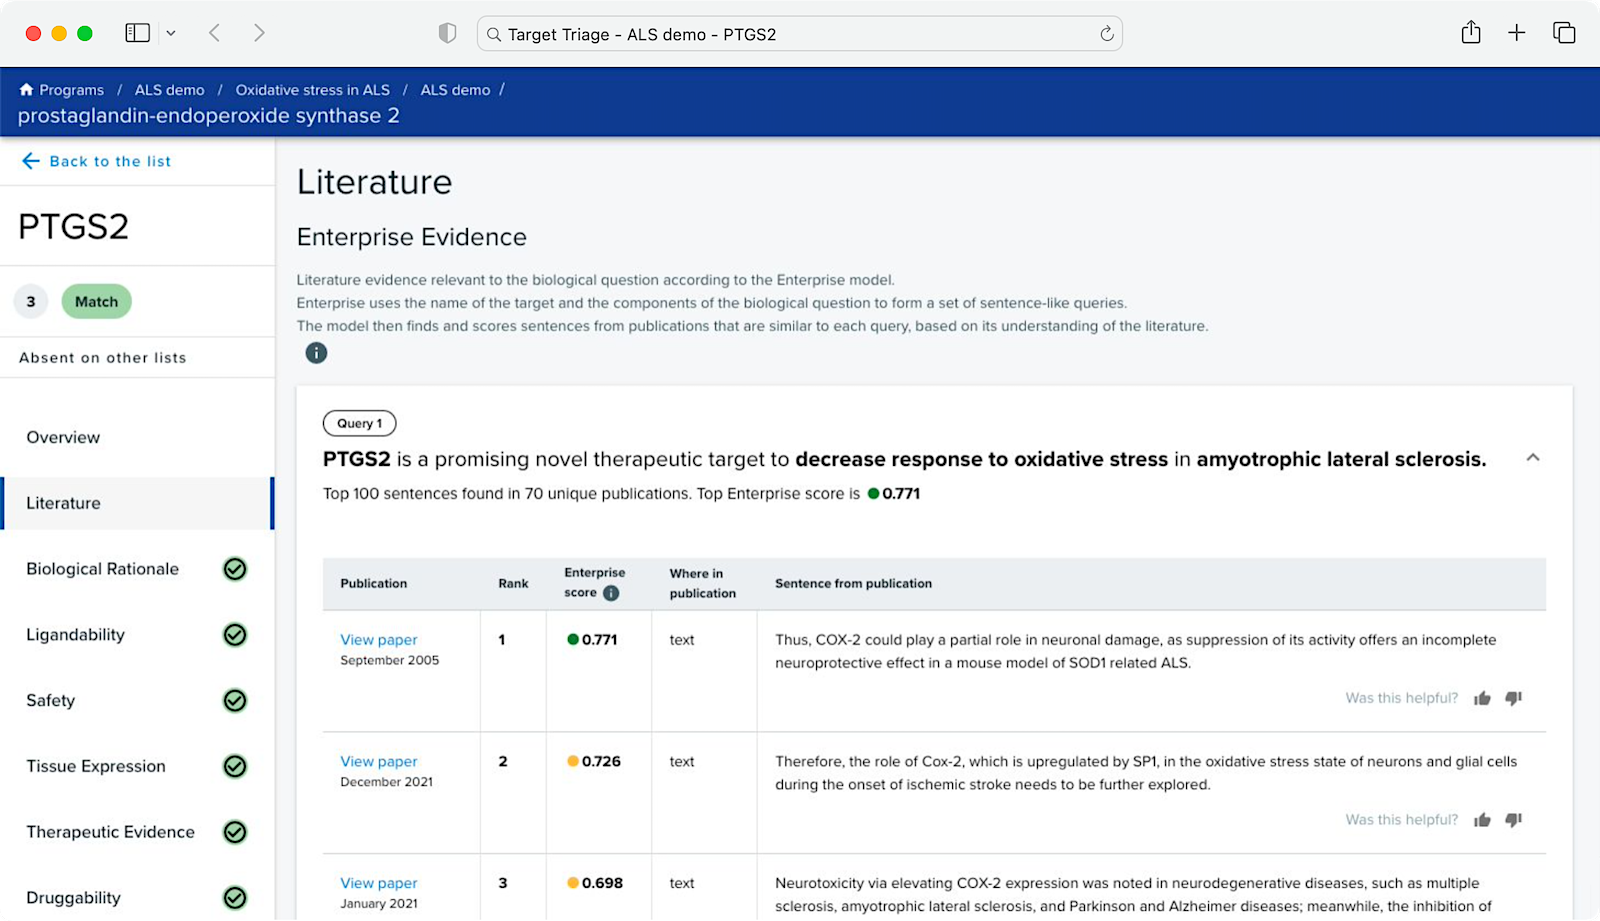
Task: Show tab overview icon
Action: [x=1564, y=32]
